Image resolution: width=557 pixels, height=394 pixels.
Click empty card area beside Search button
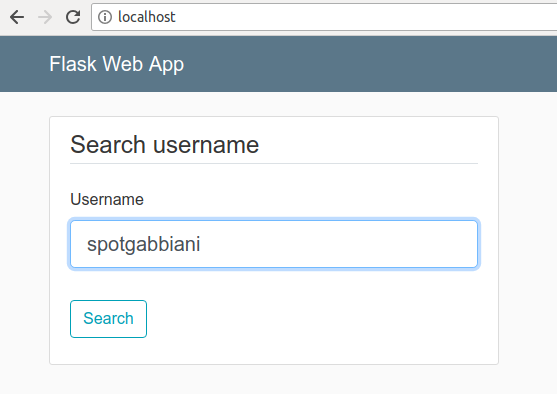pyautogui.click(x=313, y=319)
